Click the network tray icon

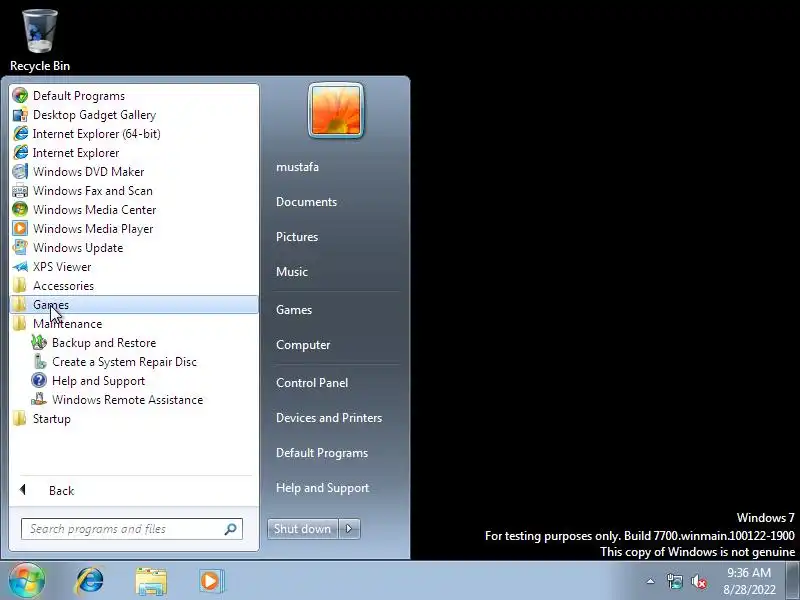[674, 581]
